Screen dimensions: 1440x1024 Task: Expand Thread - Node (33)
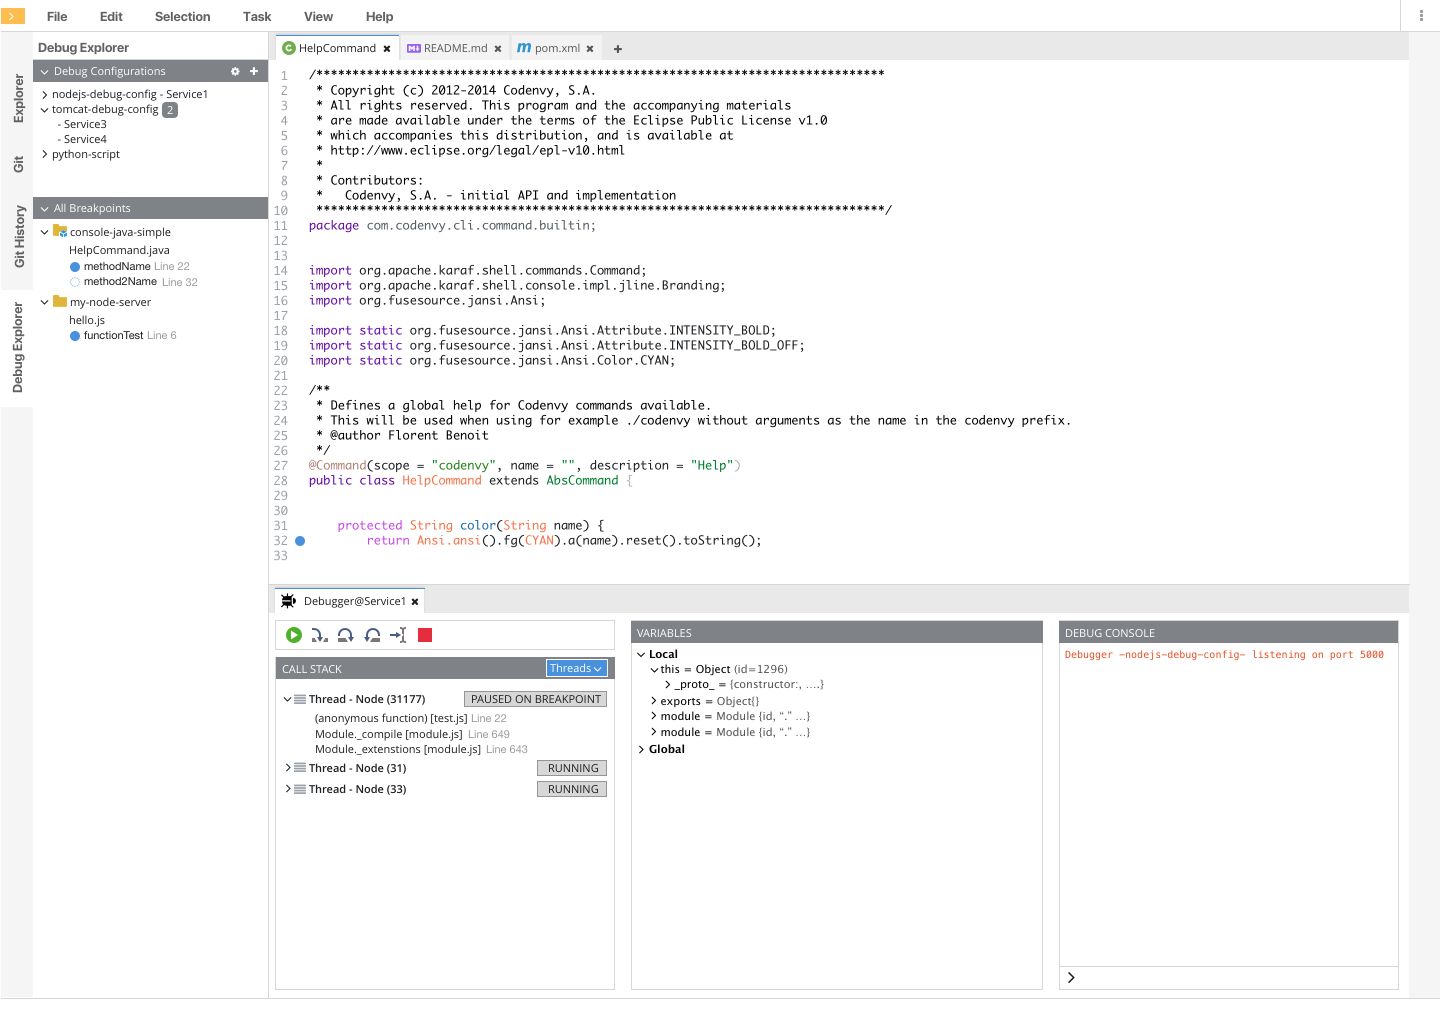point(287,789)
